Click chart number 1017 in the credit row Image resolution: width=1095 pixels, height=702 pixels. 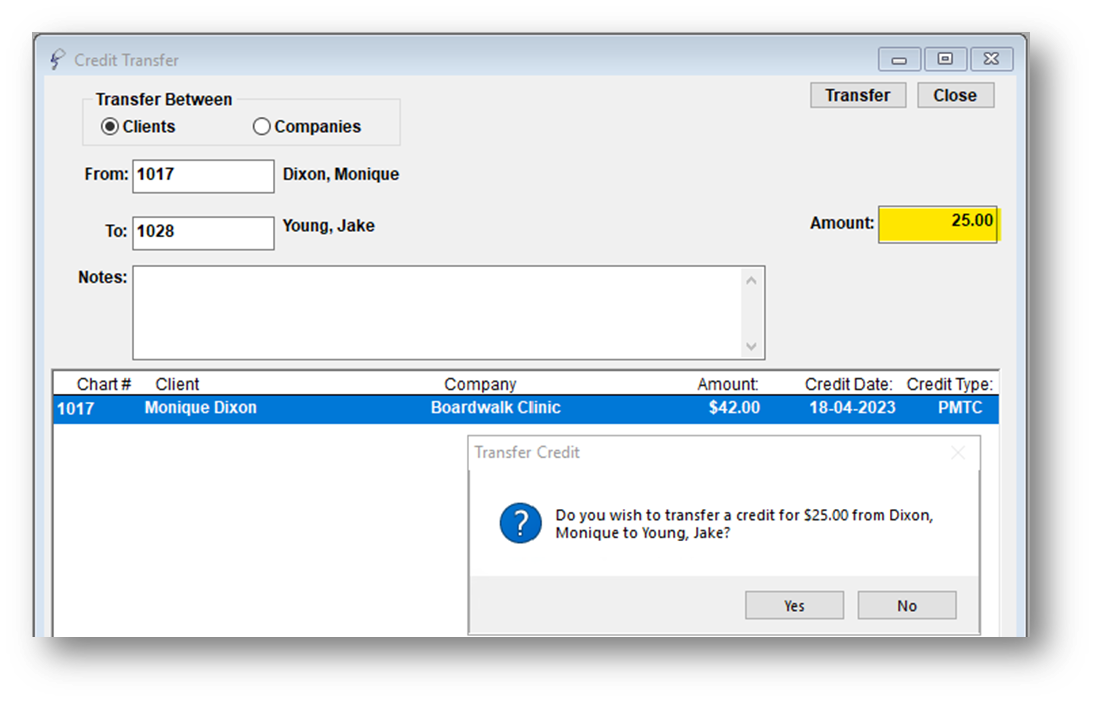(x=75, y=409)
